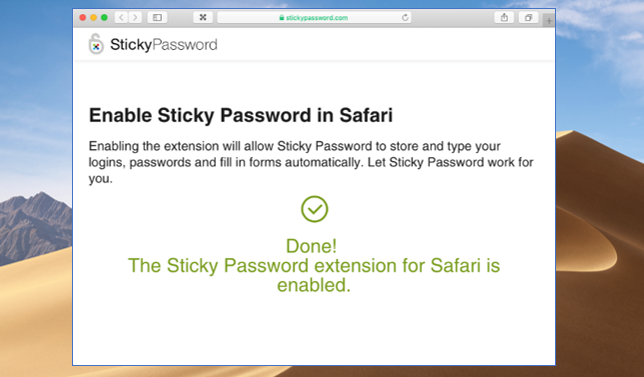Go forward with Safari's forward arrow
644x377 pixels.
tap(135, 18)
